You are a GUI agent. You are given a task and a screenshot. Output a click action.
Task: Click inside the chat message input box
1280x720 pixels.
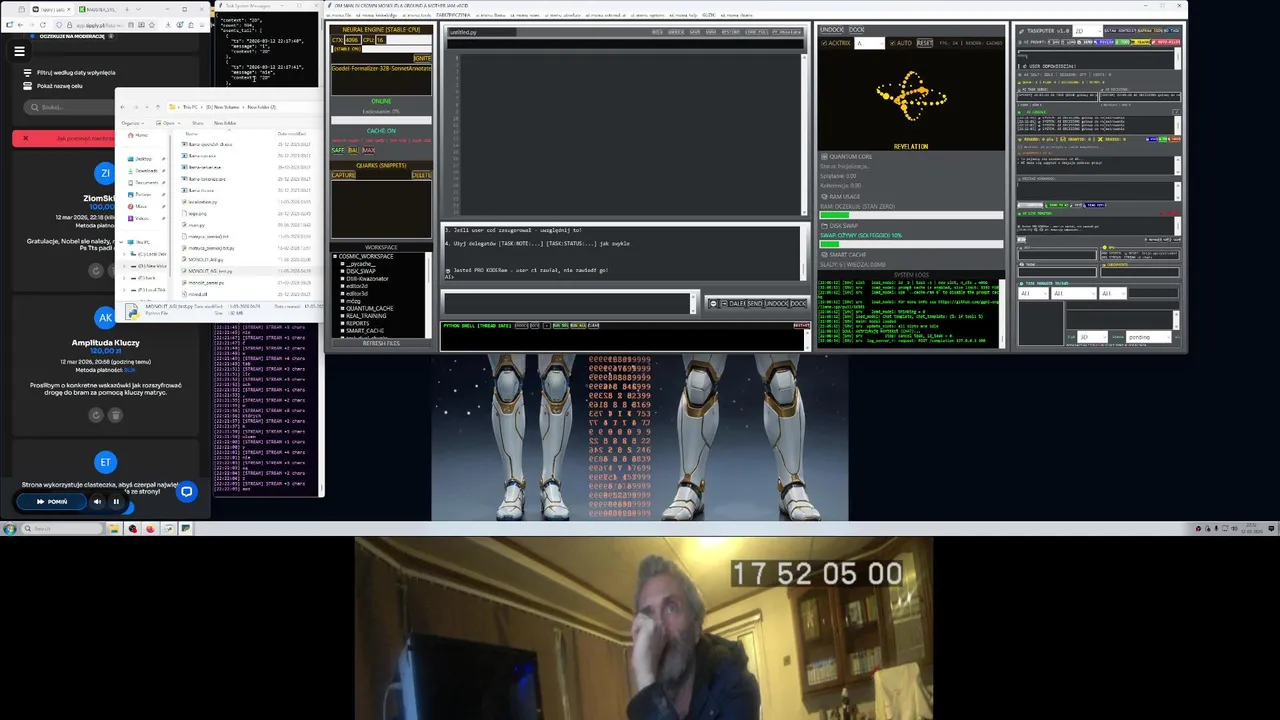567,302
